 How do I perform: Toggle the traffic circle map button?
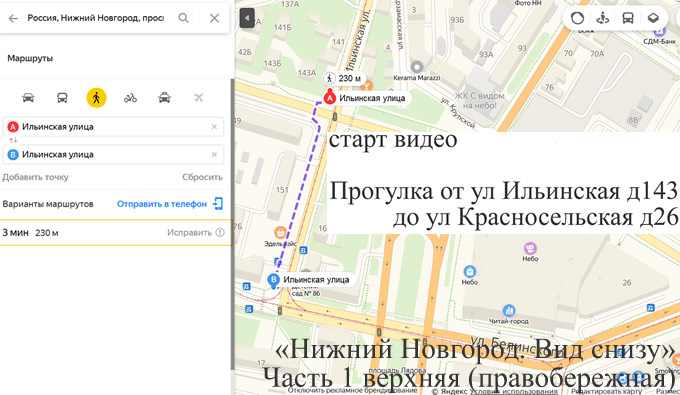[577, 18]
